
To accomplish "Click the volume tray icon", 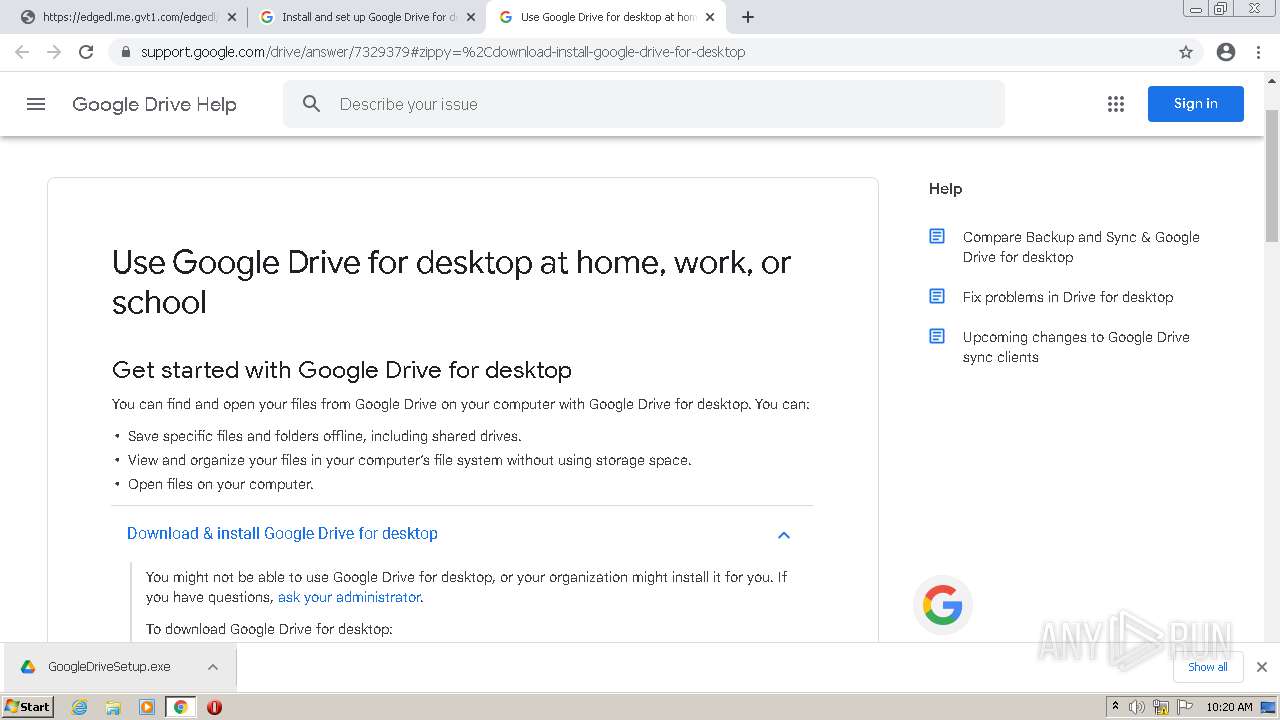I will coord(1137,707).
